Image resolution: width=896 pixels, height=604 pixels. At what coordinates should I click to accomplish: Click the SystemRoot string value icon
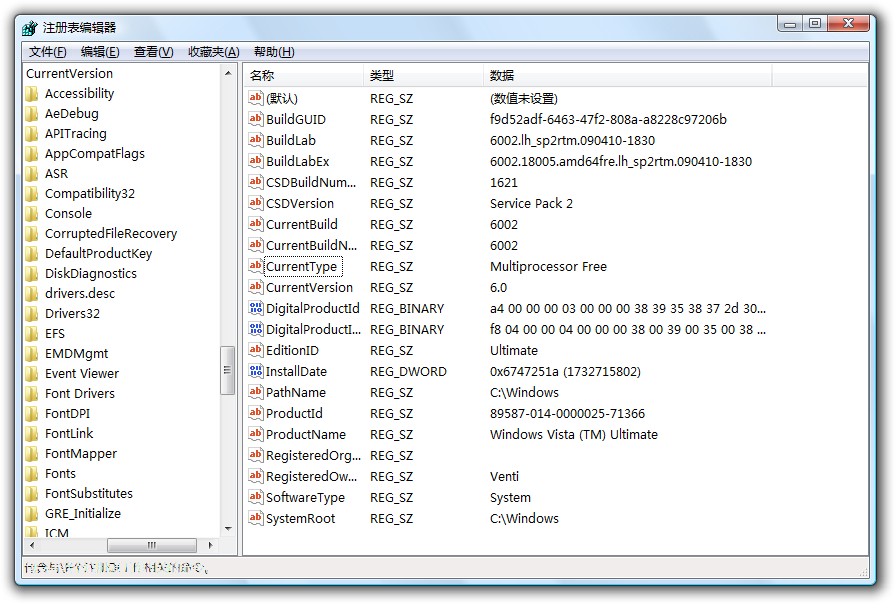(255, 518)
